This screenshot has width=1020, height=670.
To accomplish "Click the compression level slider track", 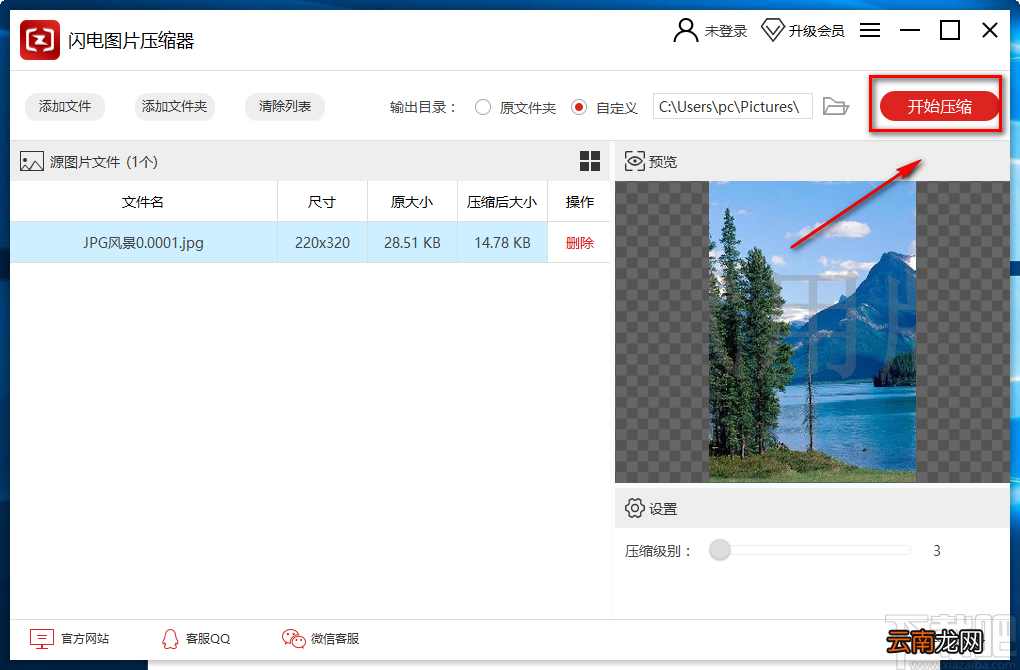I will (810, 550).
